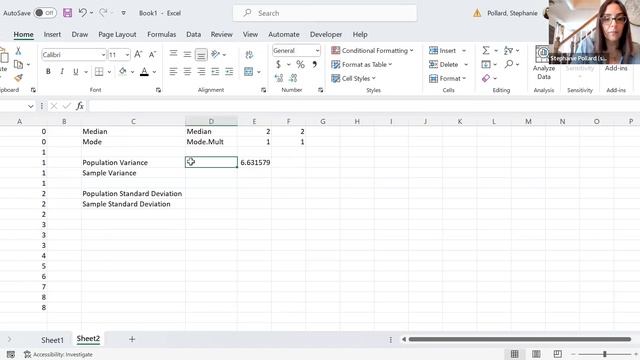The width and height of the screenshot is (640, 360).
Task: Open the font name Calibri dropdown
Action: 103,55
